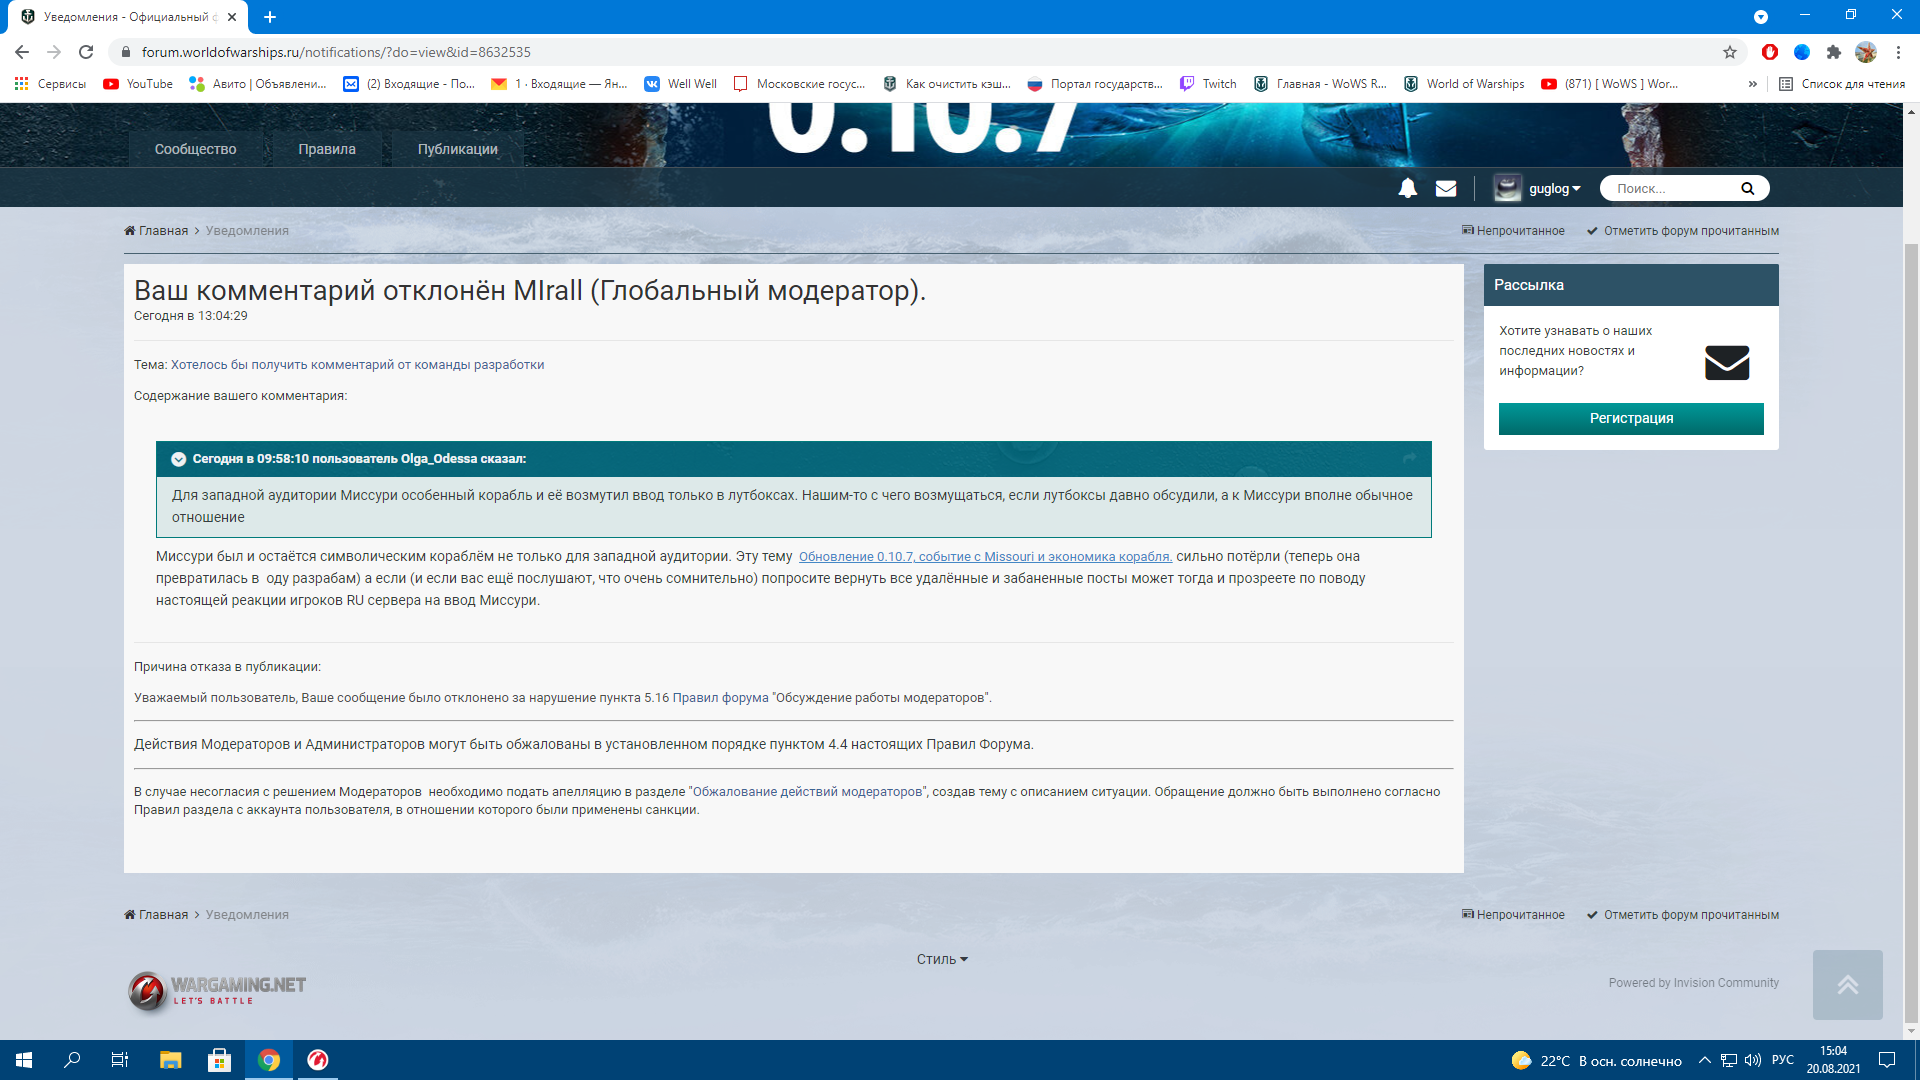
Task: Open the Стиль style dropdown
Action: [x=942, y=959]
